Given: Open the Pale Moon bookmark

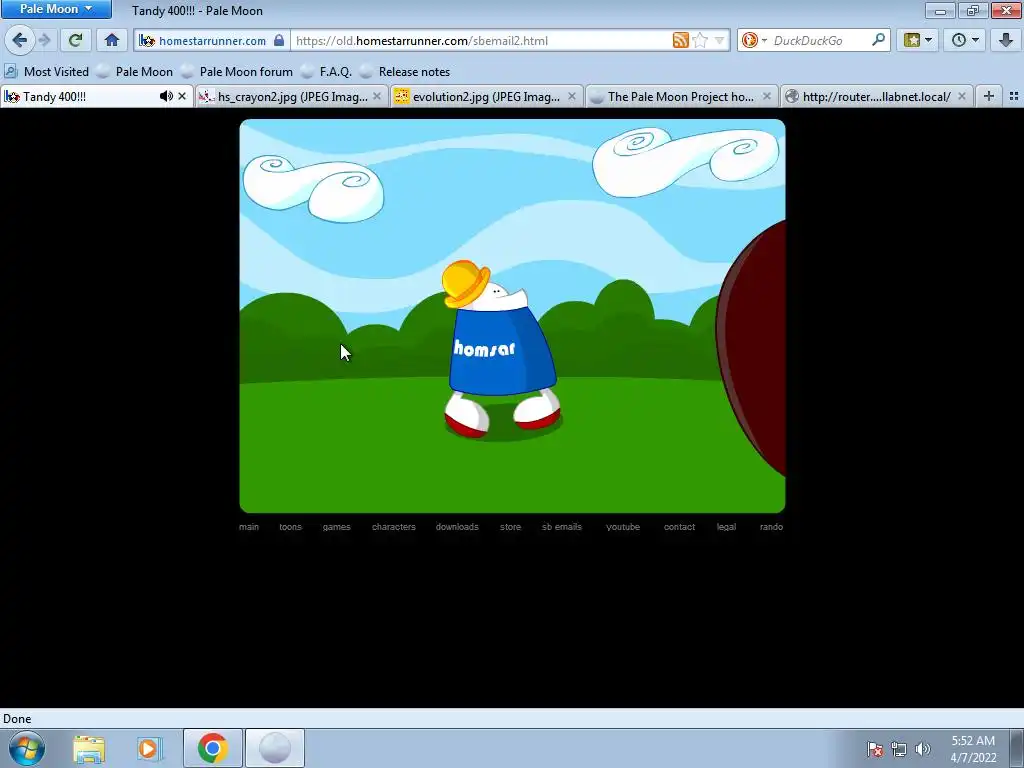Looking at the screenshot, I should [135, 72].
